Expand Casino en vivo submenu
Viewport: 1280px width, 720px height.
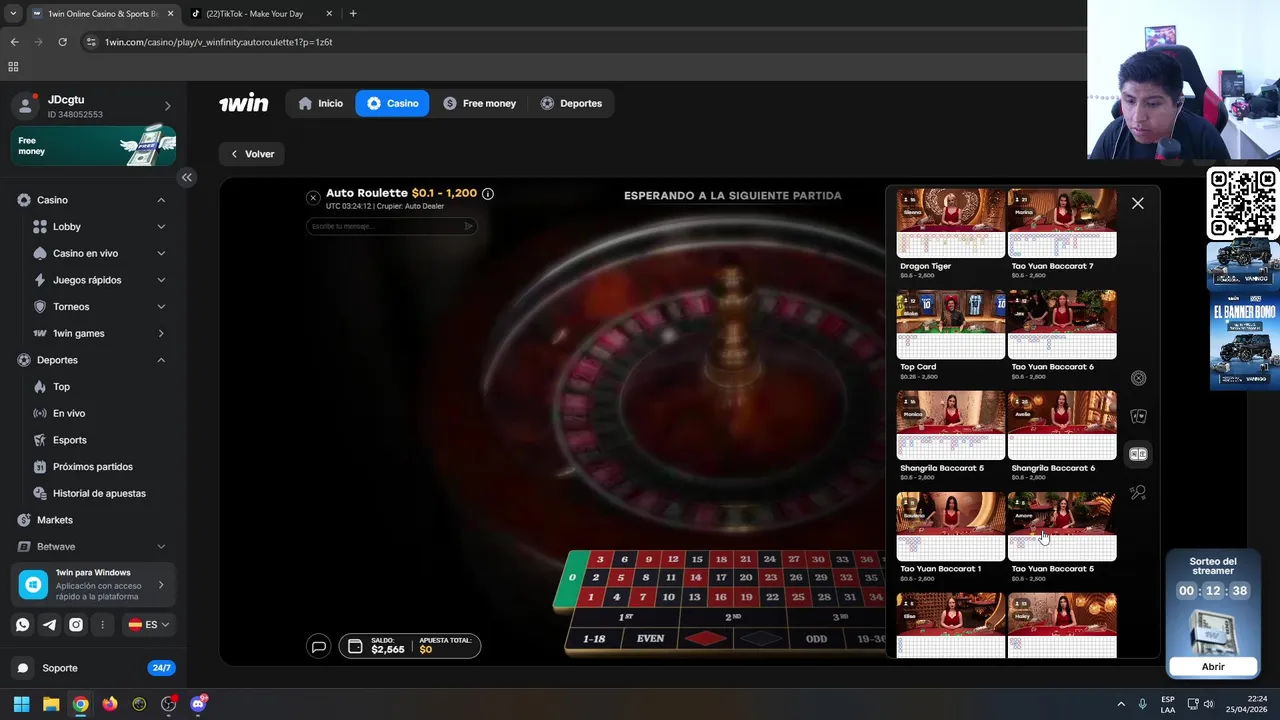161,253
